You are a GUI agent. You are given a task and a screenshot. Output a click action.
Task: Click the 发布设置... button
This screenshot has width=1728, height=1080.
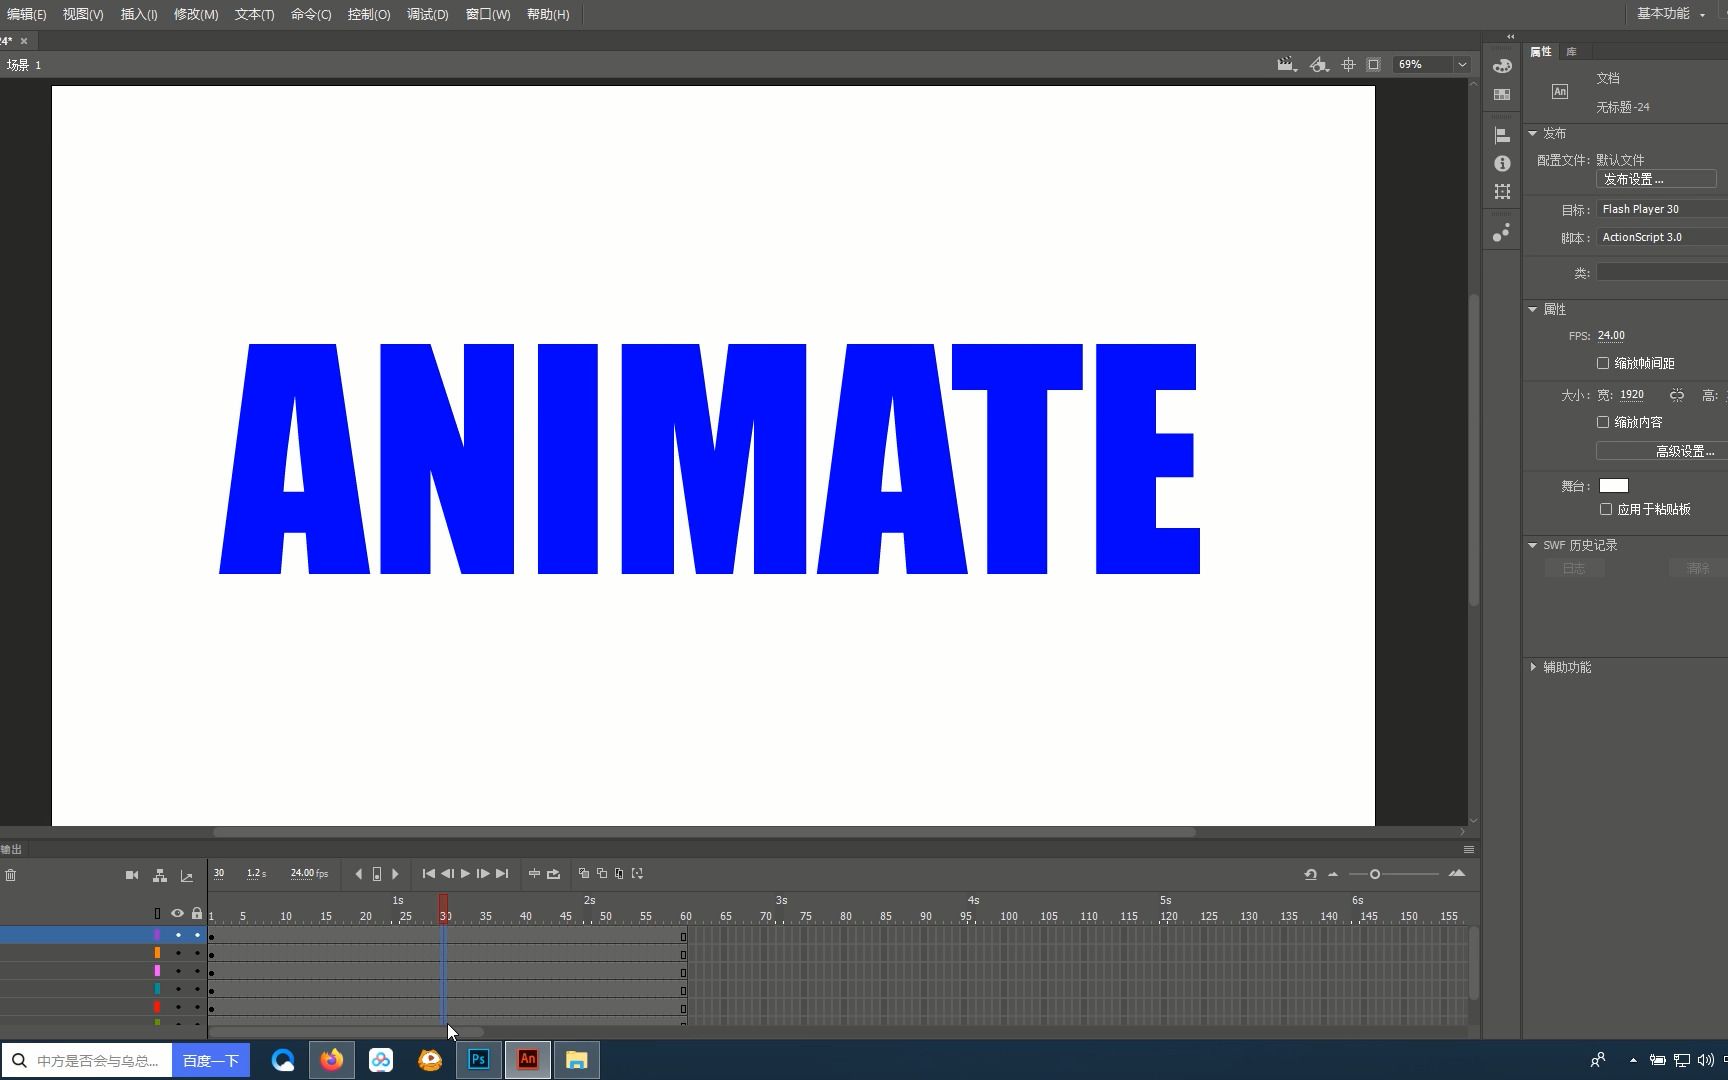pyautogui.click(x=1656, y=179)
